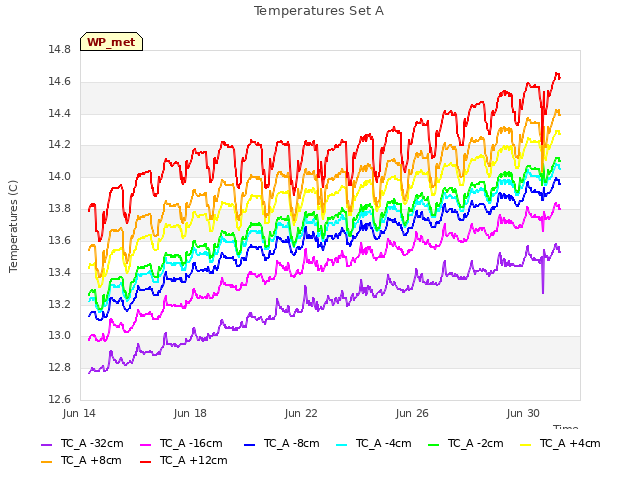640x480 pixels.
Task: Click the 14.0 y-axis tick label
Action: point(60,177)
